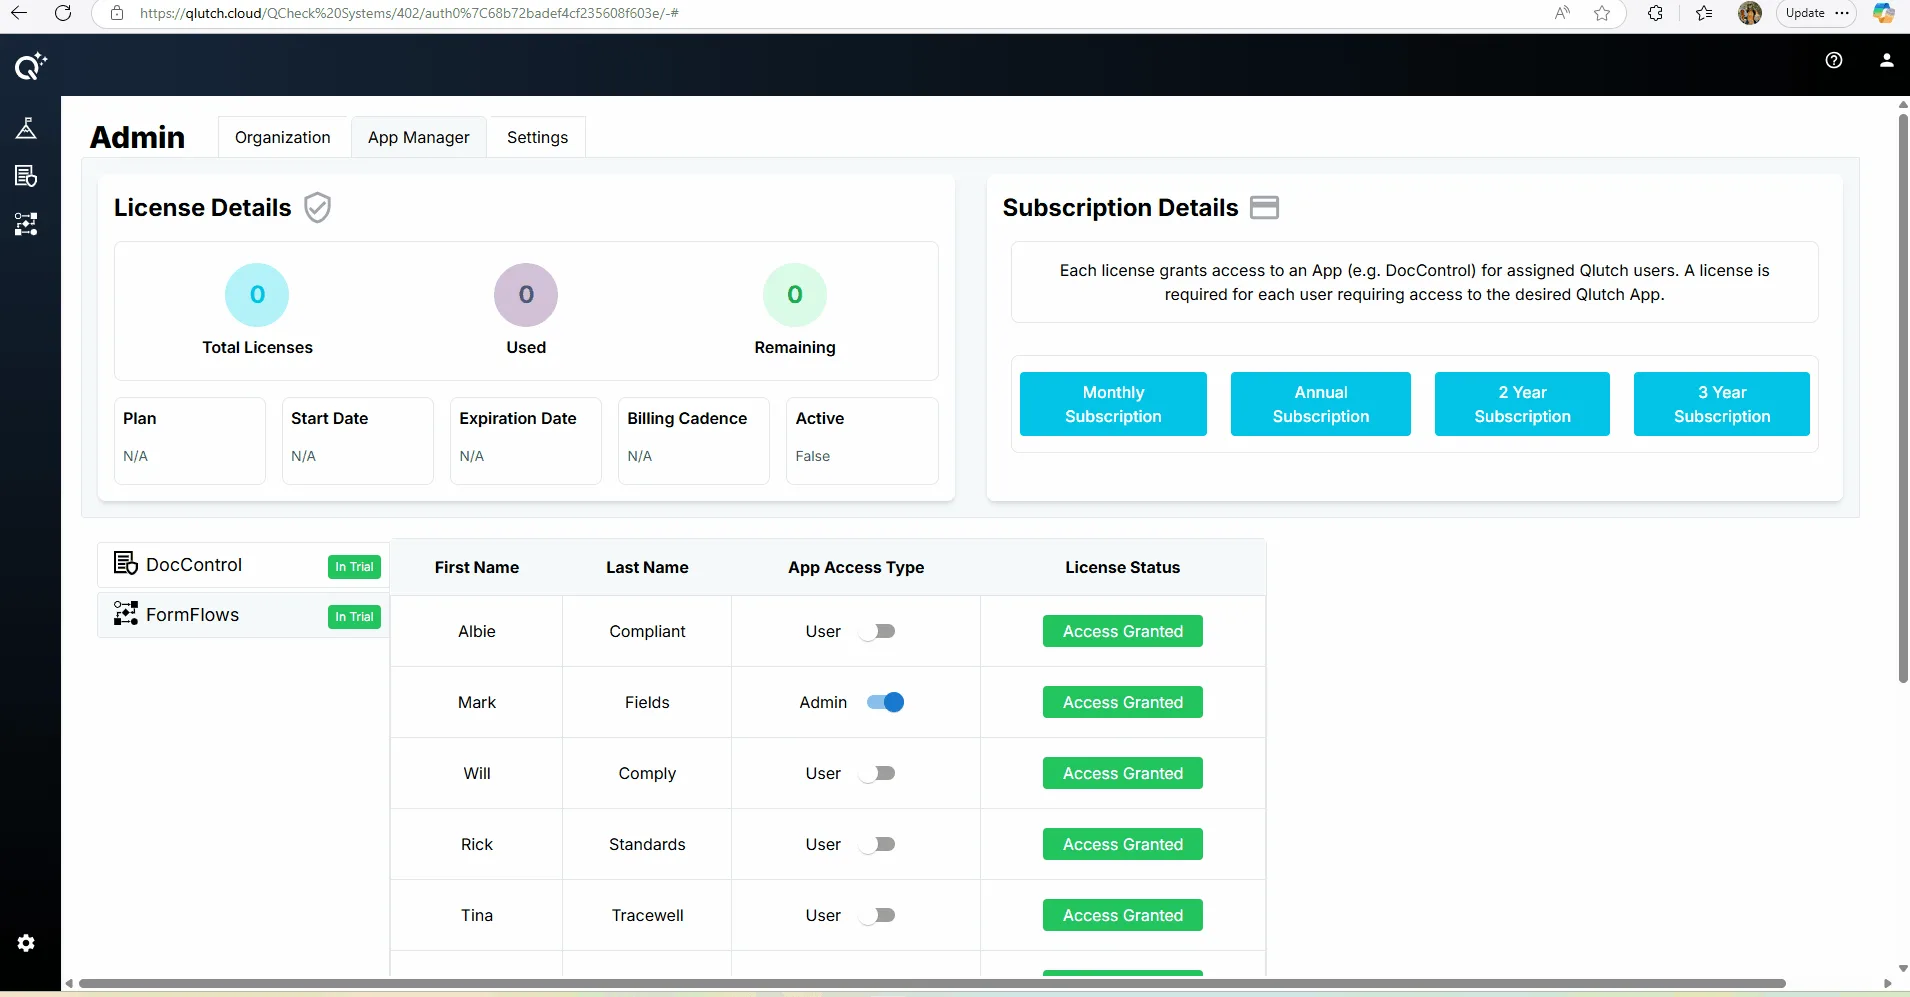Image resolution: width=1910 pixels, height=997 pixels.
Task: Select the DocControl app row
Action: click(243, 565)
